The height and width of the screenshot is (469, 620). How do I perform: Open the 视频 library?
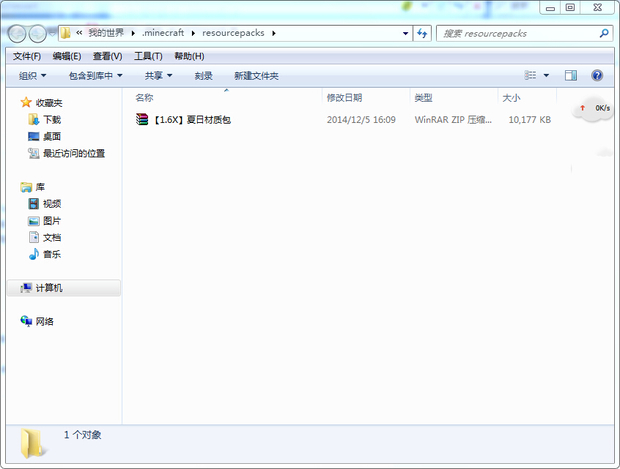(52, 204)
